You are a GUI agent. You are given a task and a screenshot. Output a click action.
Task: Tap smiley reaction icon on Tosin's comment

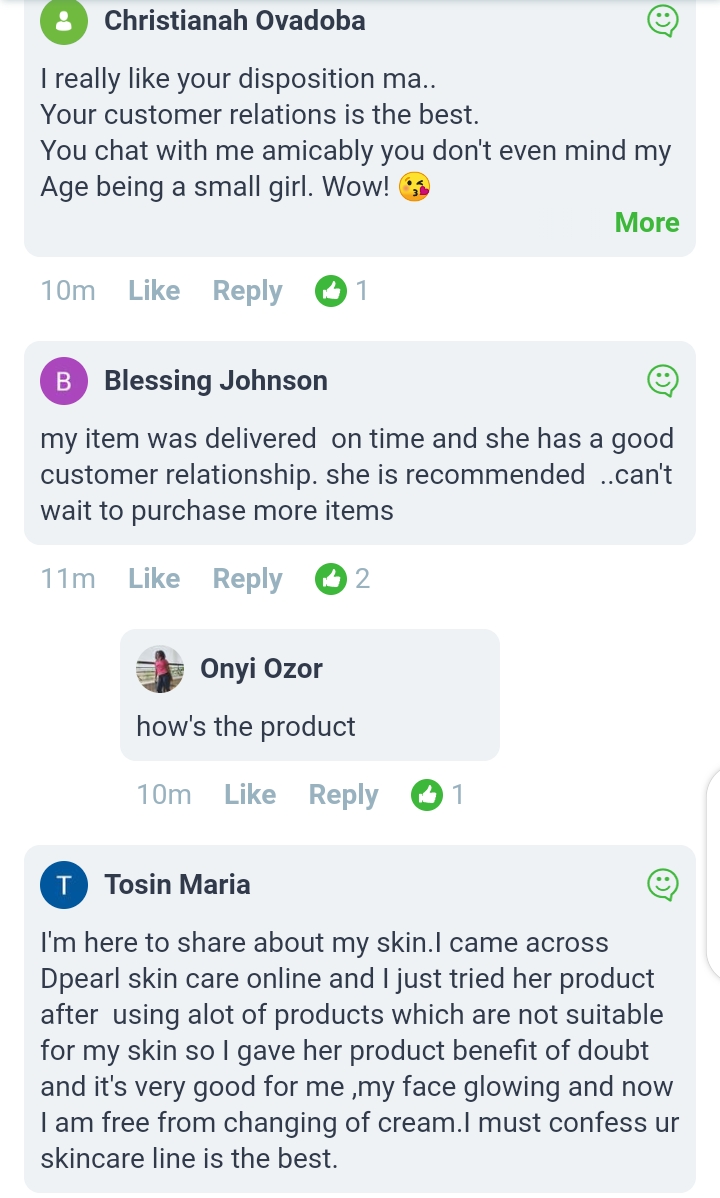(663, 885)
